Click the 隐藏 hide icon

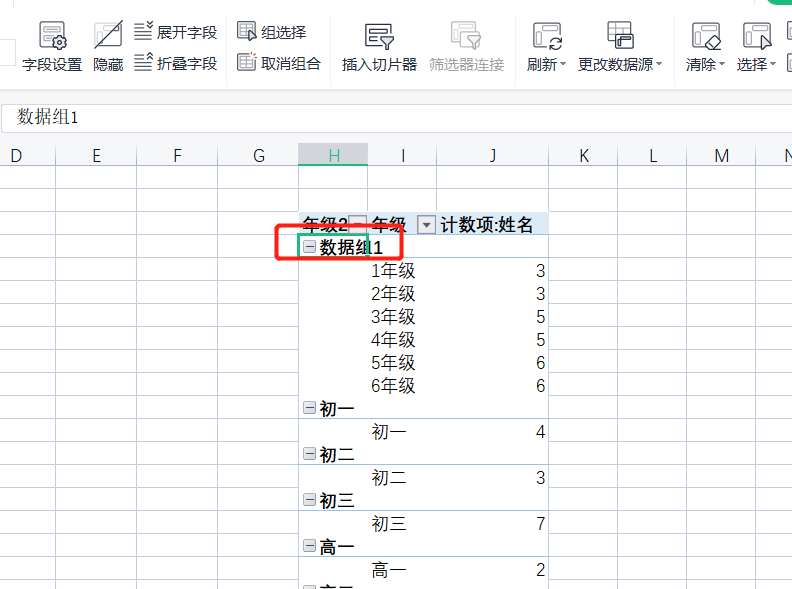108,35
